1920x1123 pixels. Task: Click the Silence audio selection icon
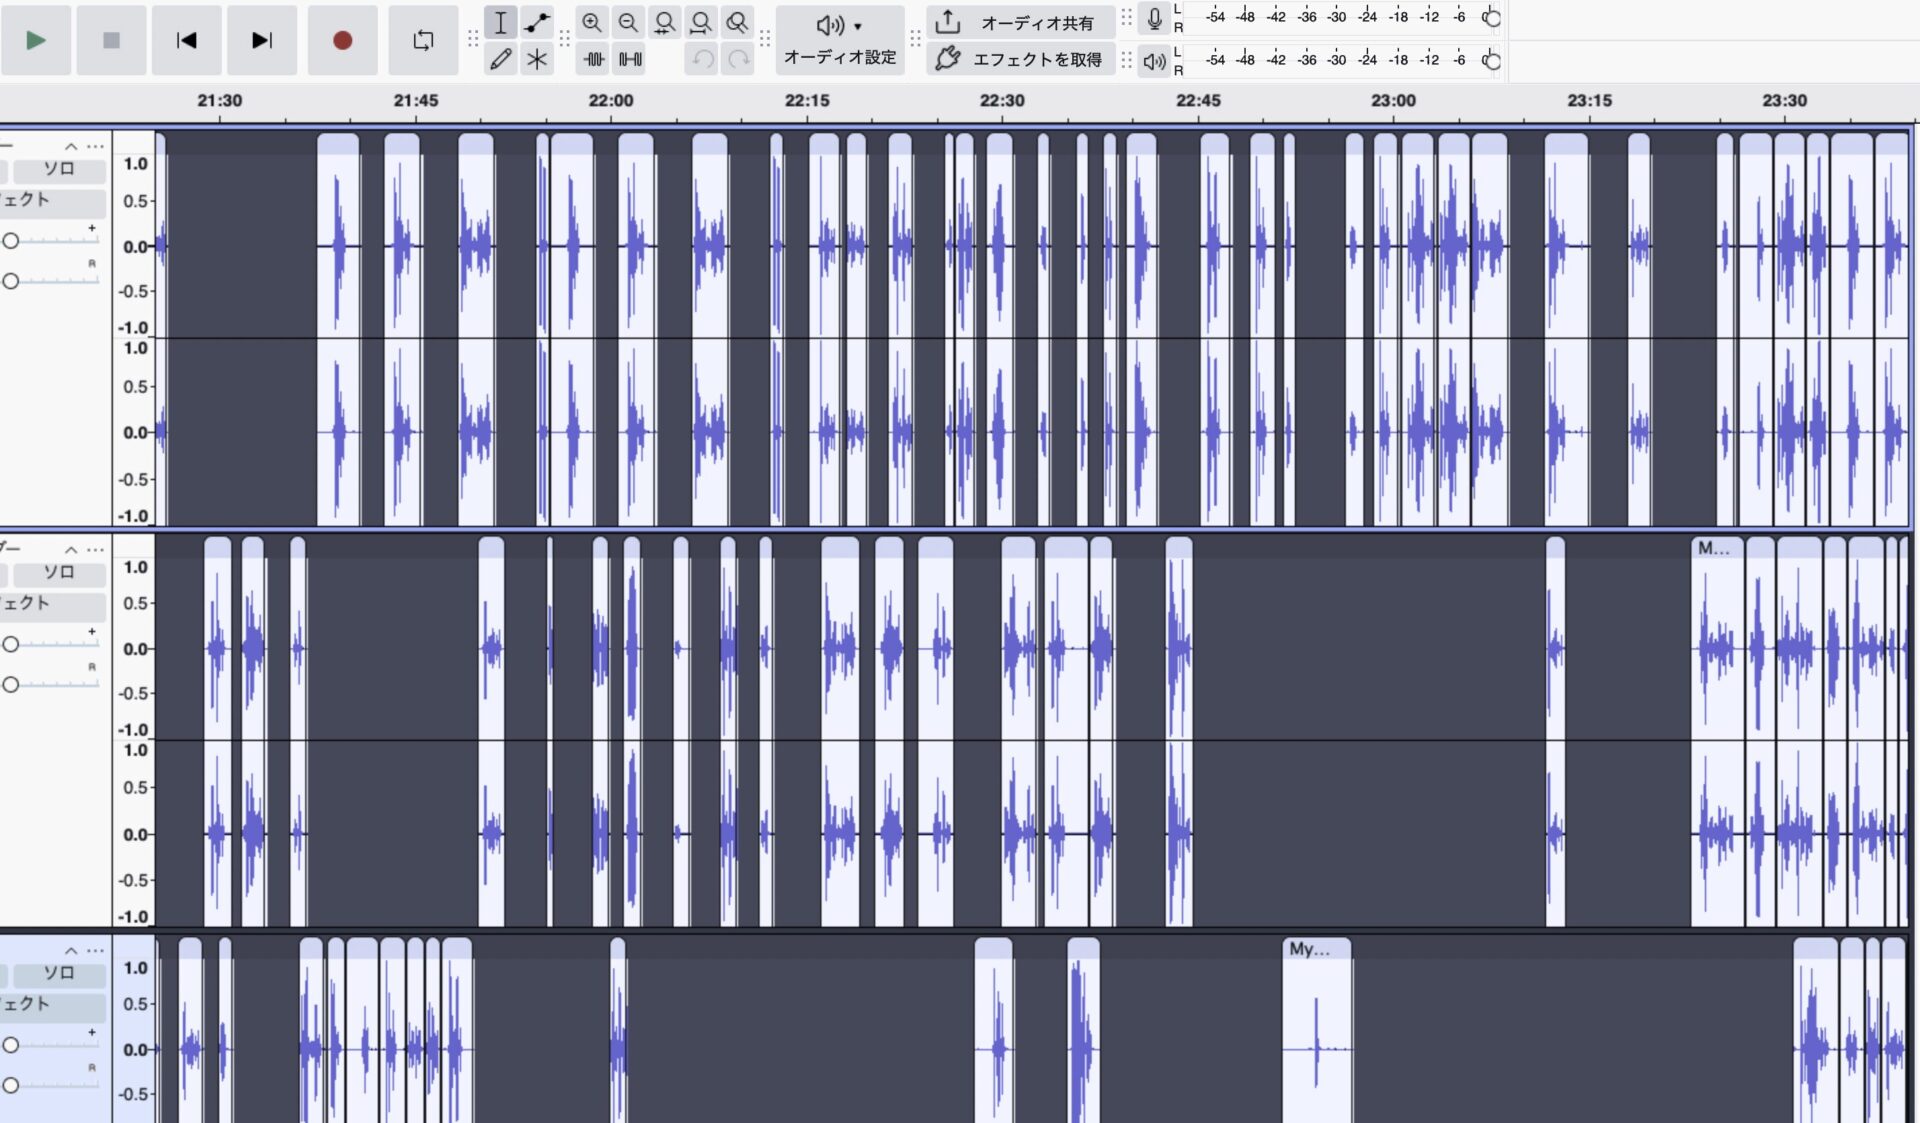pyautogui.click(x=630, y=59)
